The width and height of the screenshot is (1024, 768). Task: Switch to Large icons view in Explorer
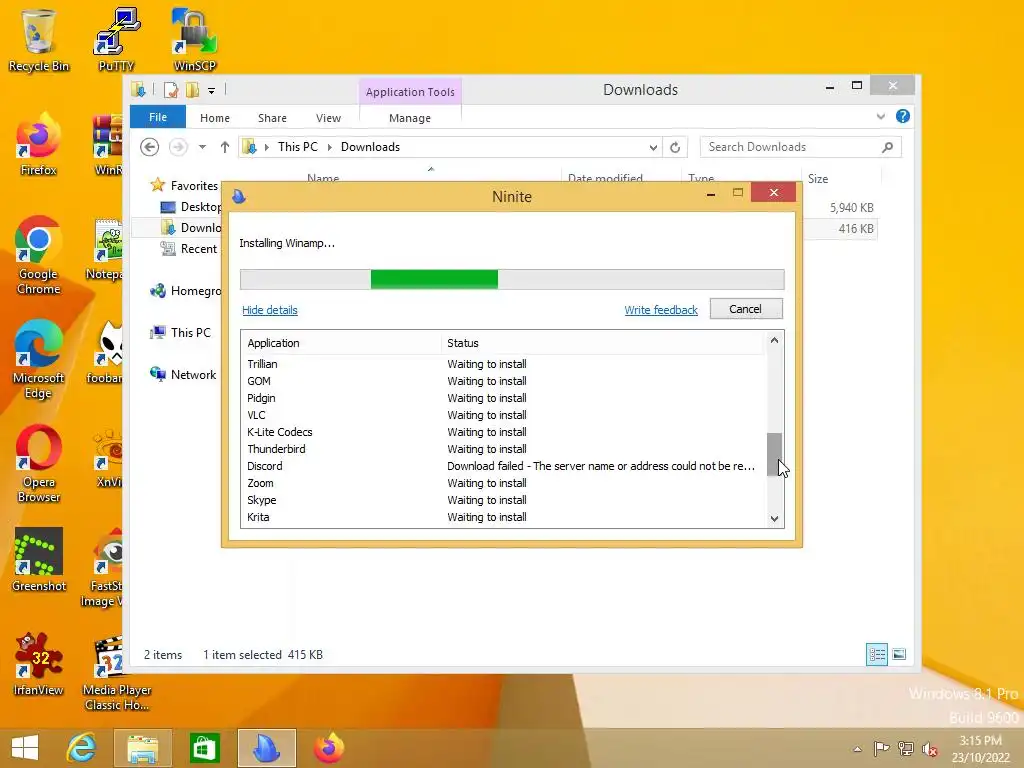(899, 654)
